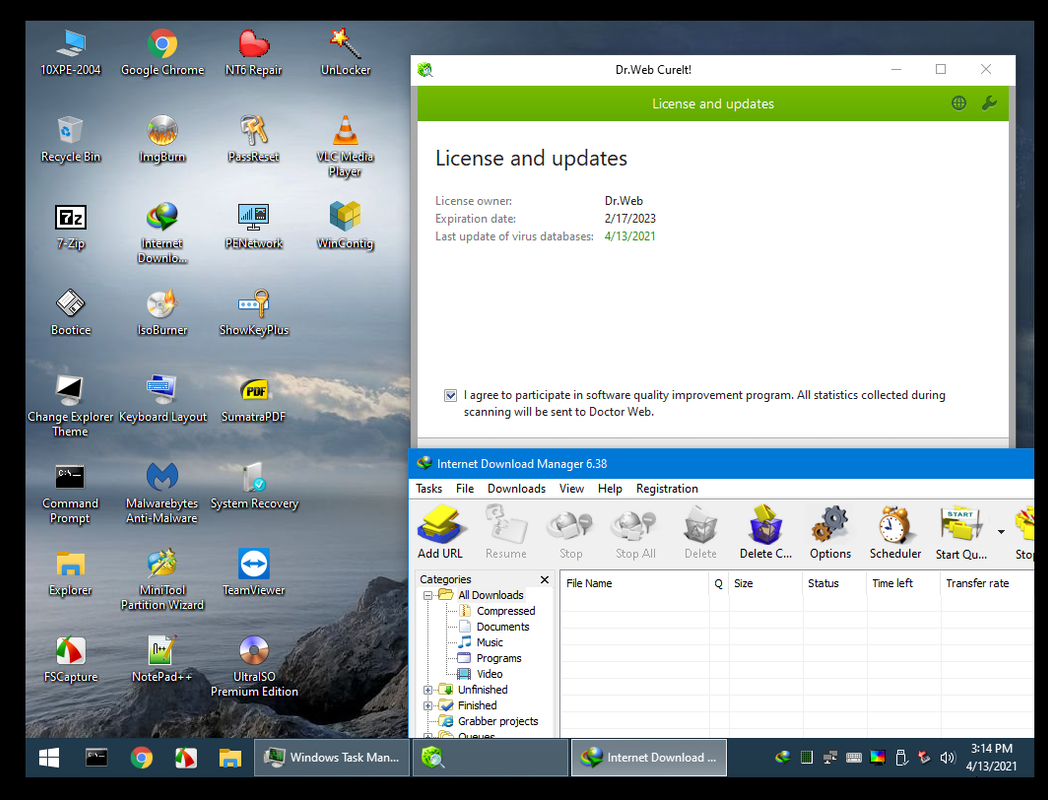
Task: Close the Categories panel
Action: click(545, 579)
